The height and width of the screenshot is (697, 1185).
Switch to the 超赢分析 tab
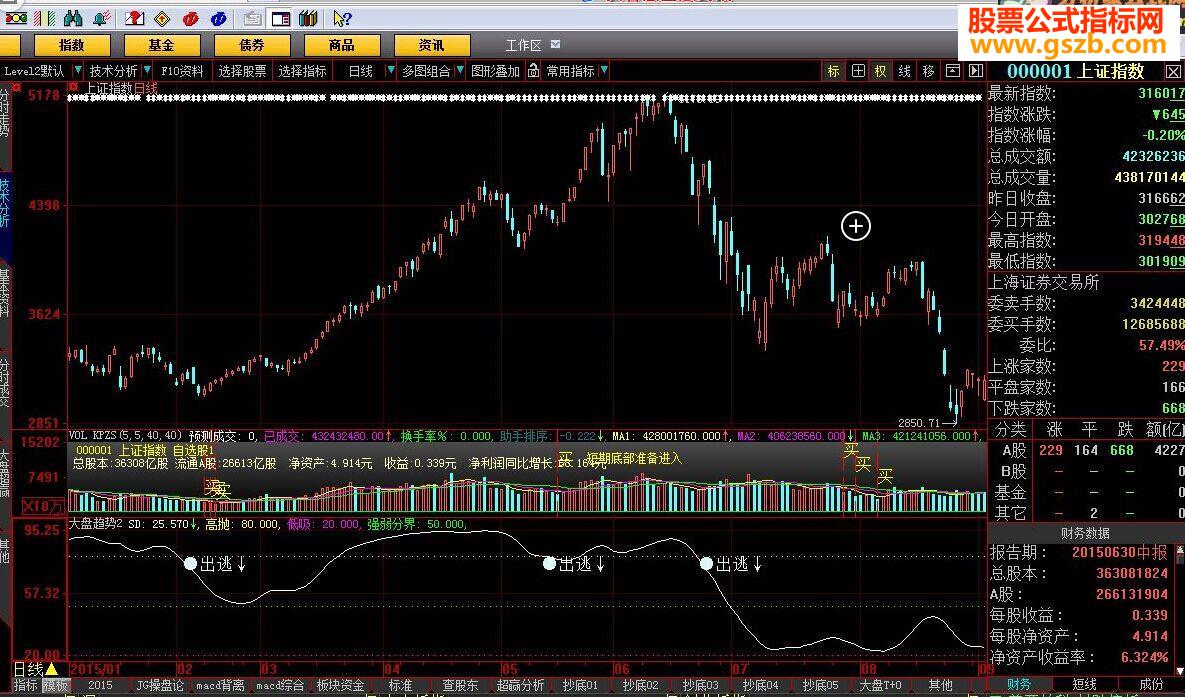click(520, 685)
